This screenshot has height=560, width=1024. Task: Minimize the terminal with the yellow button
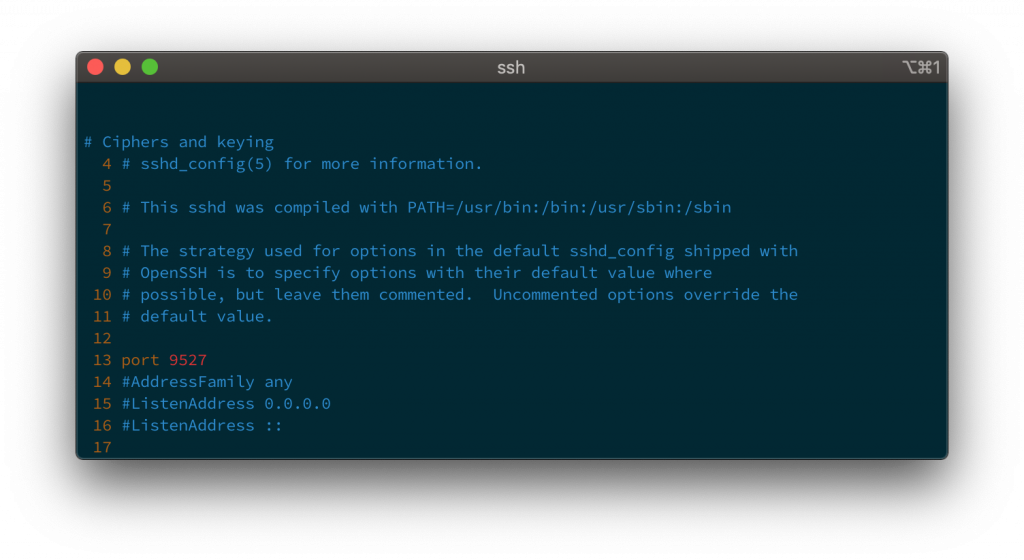[123, 67]
